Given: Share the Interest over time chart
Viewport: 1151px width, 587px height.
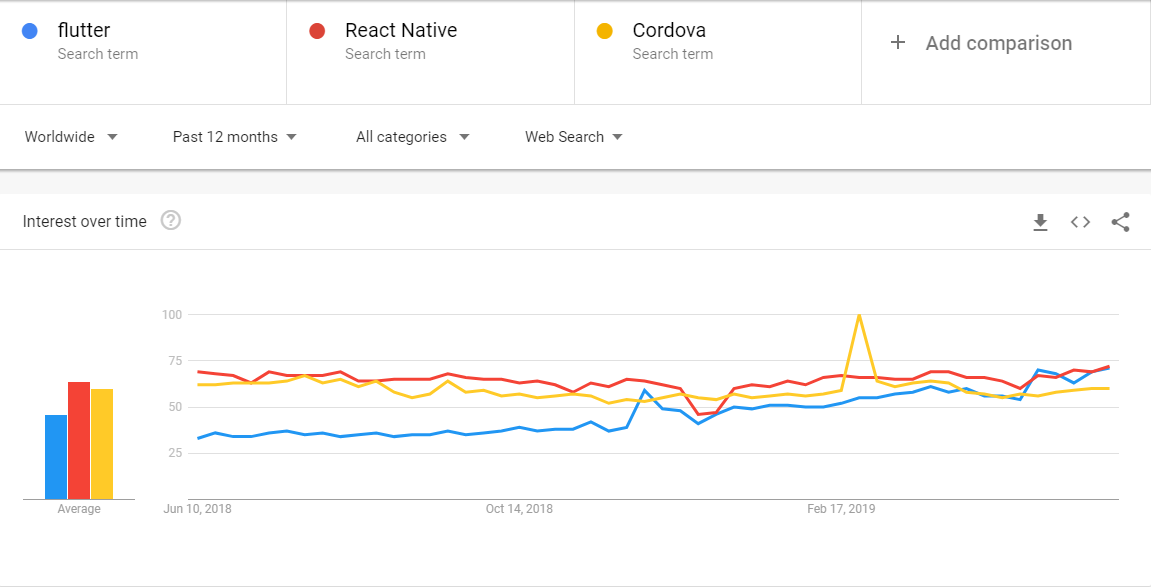Looking at the screenshot, I should click(x=1120, y=222).
